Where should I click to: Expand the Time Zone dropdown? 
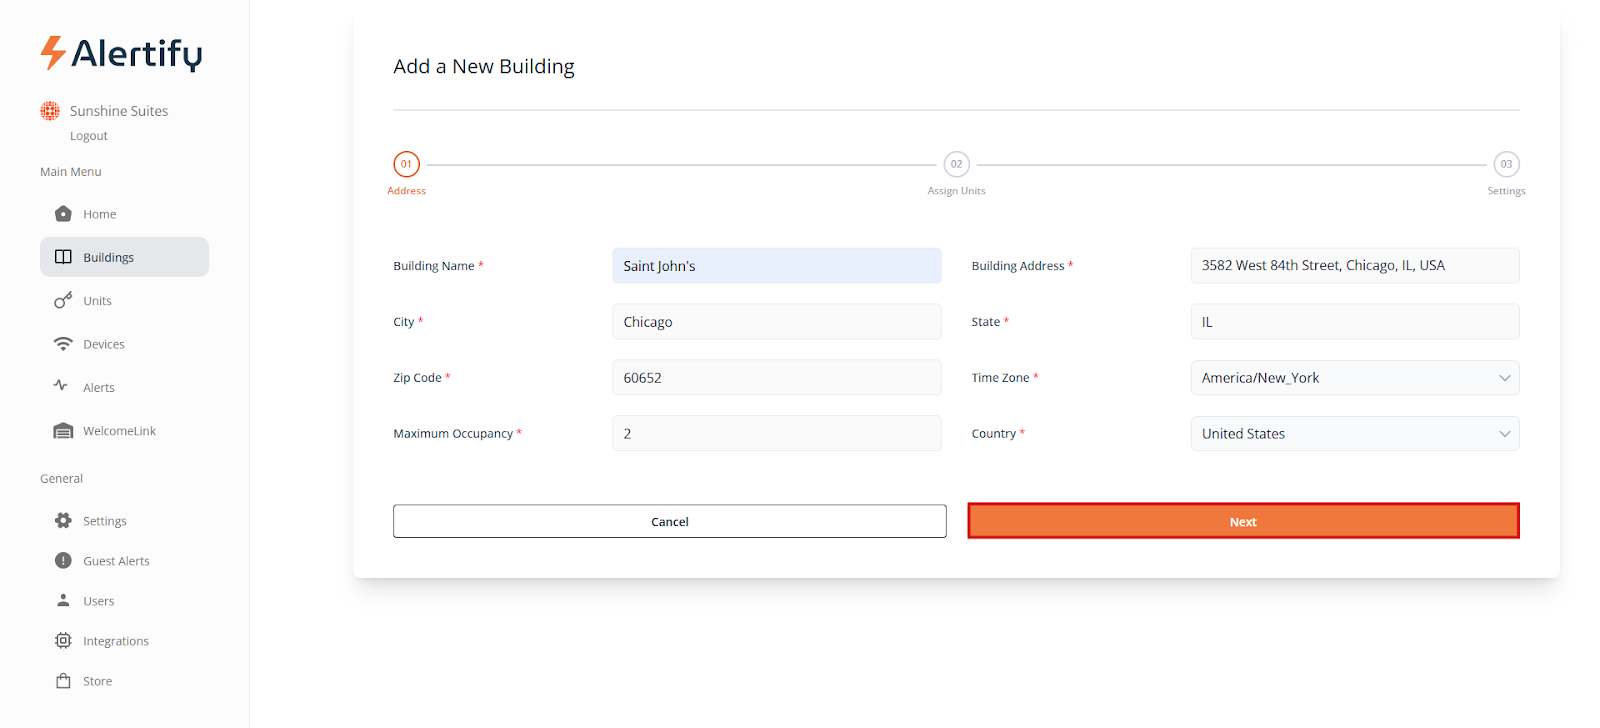coord(1354,378)
